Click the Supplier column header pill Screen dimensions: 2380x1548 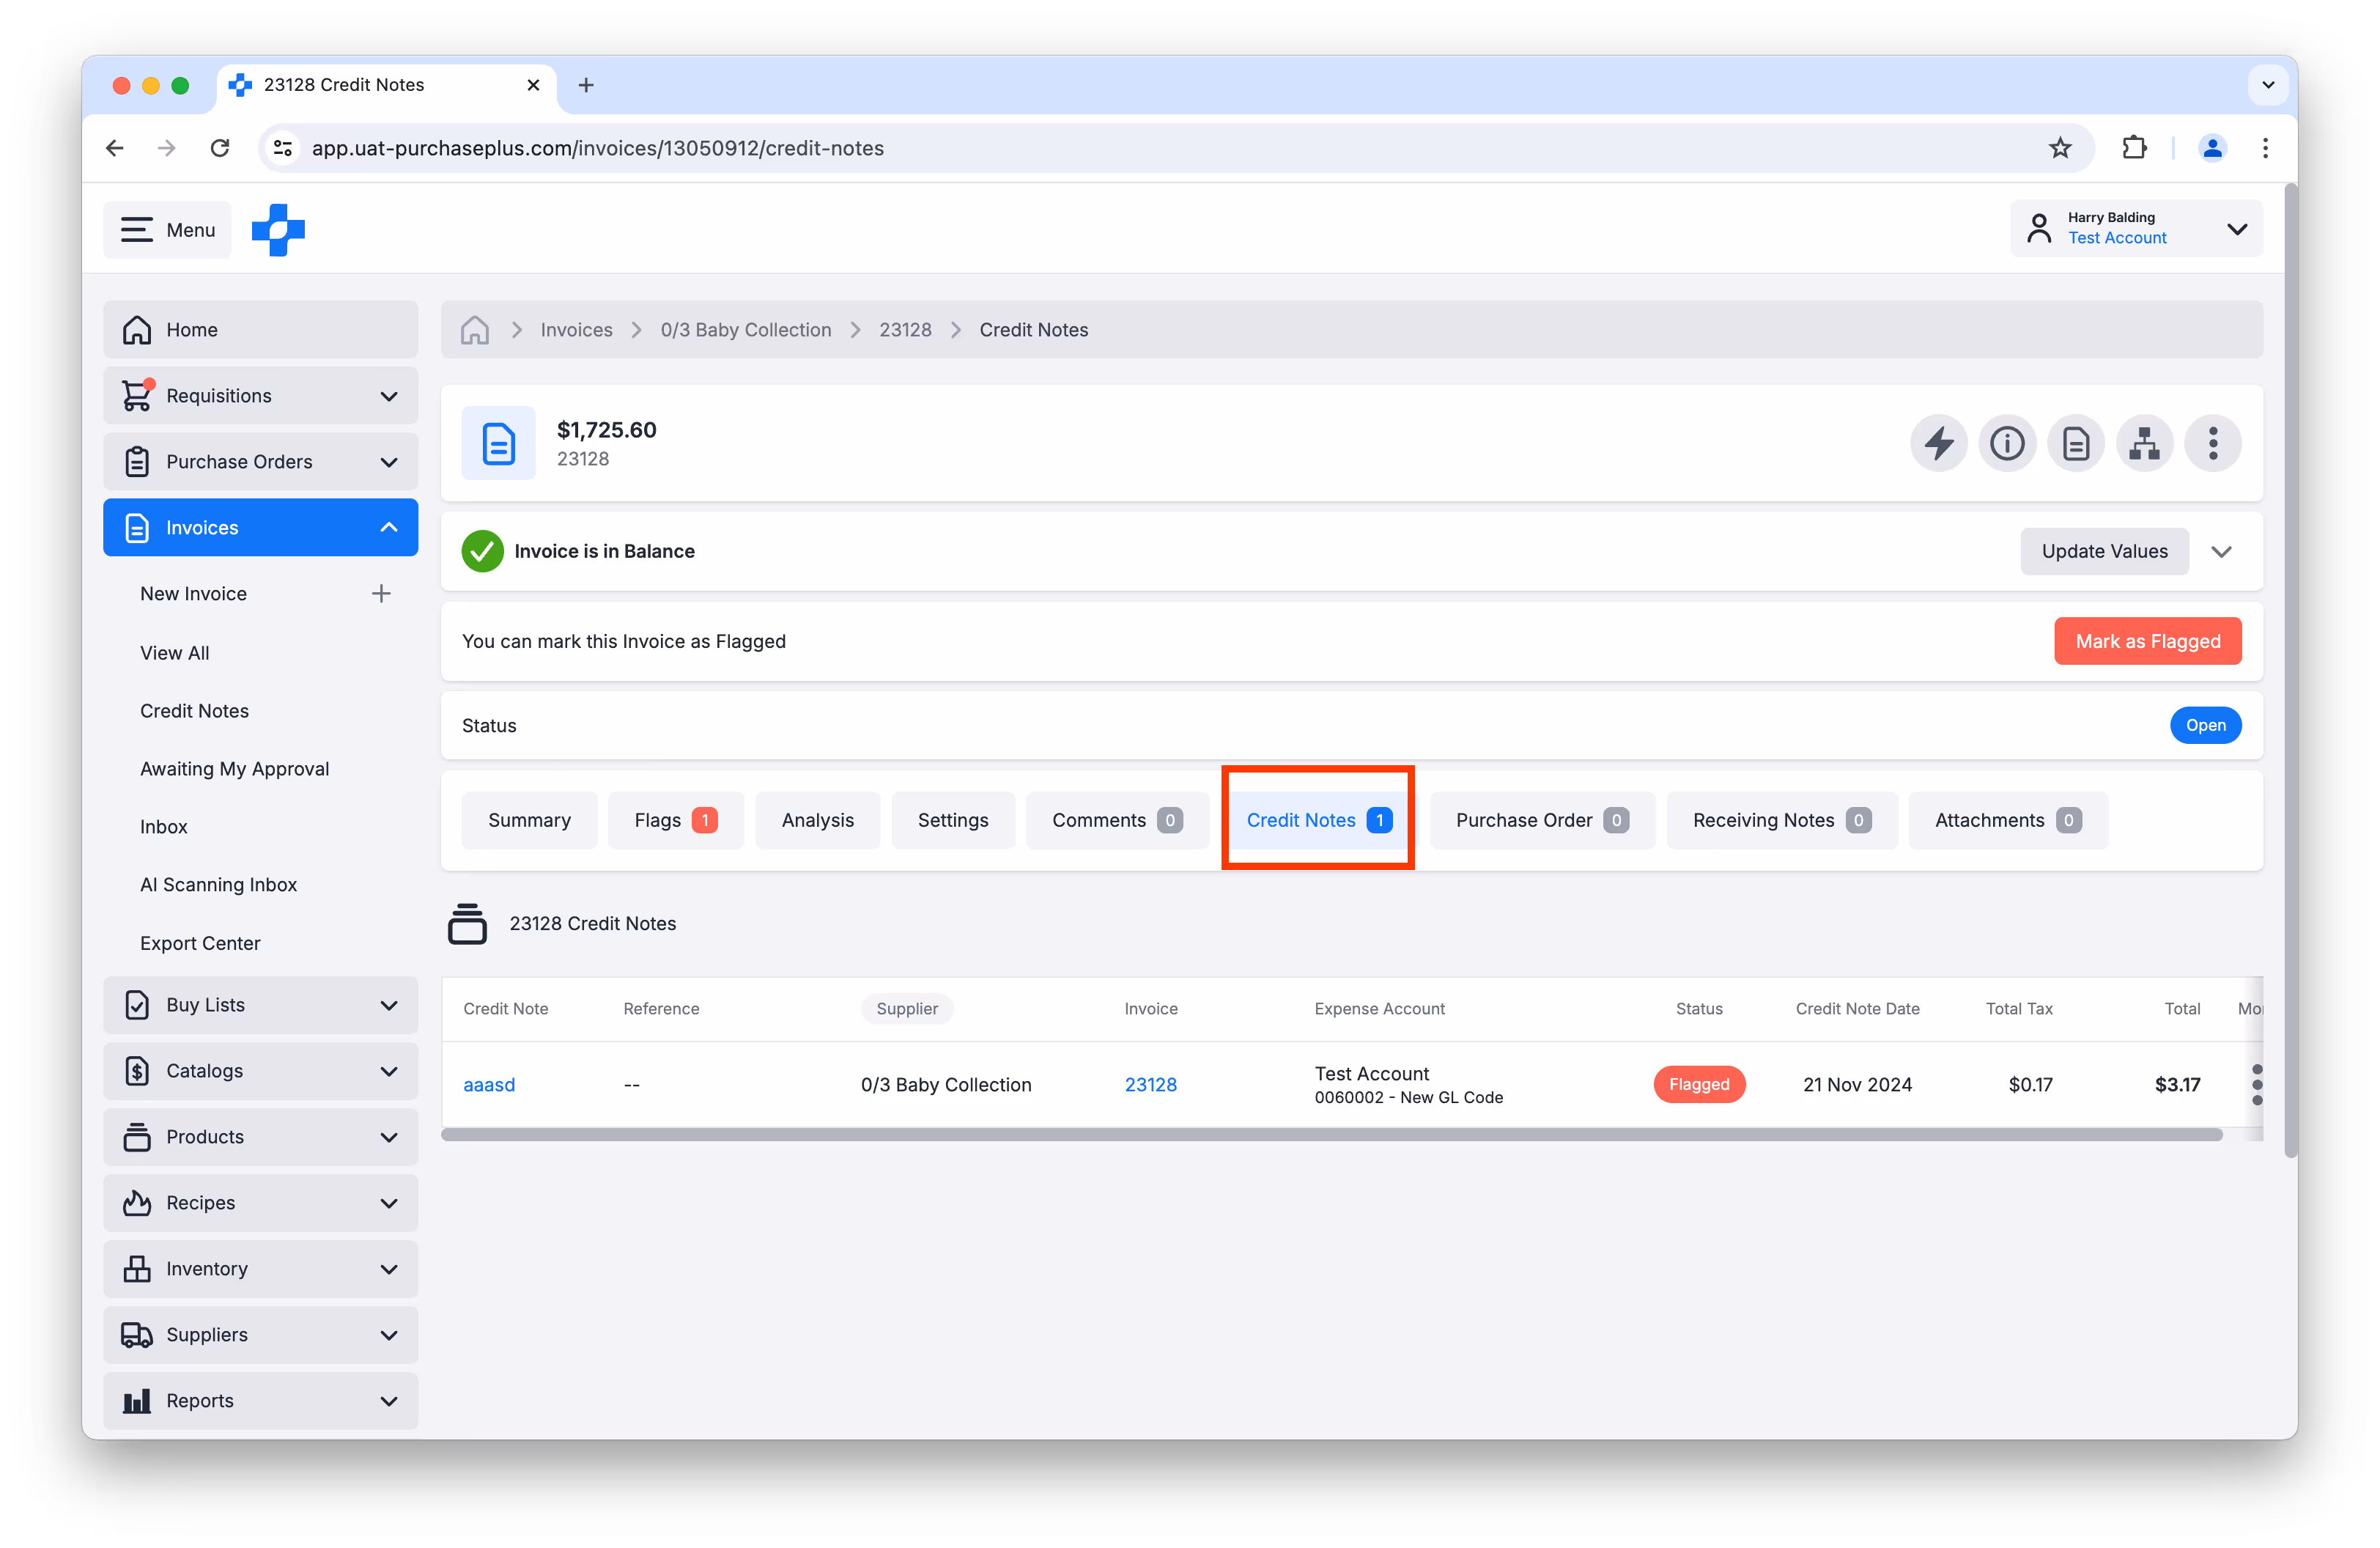tap(906, 1009)
